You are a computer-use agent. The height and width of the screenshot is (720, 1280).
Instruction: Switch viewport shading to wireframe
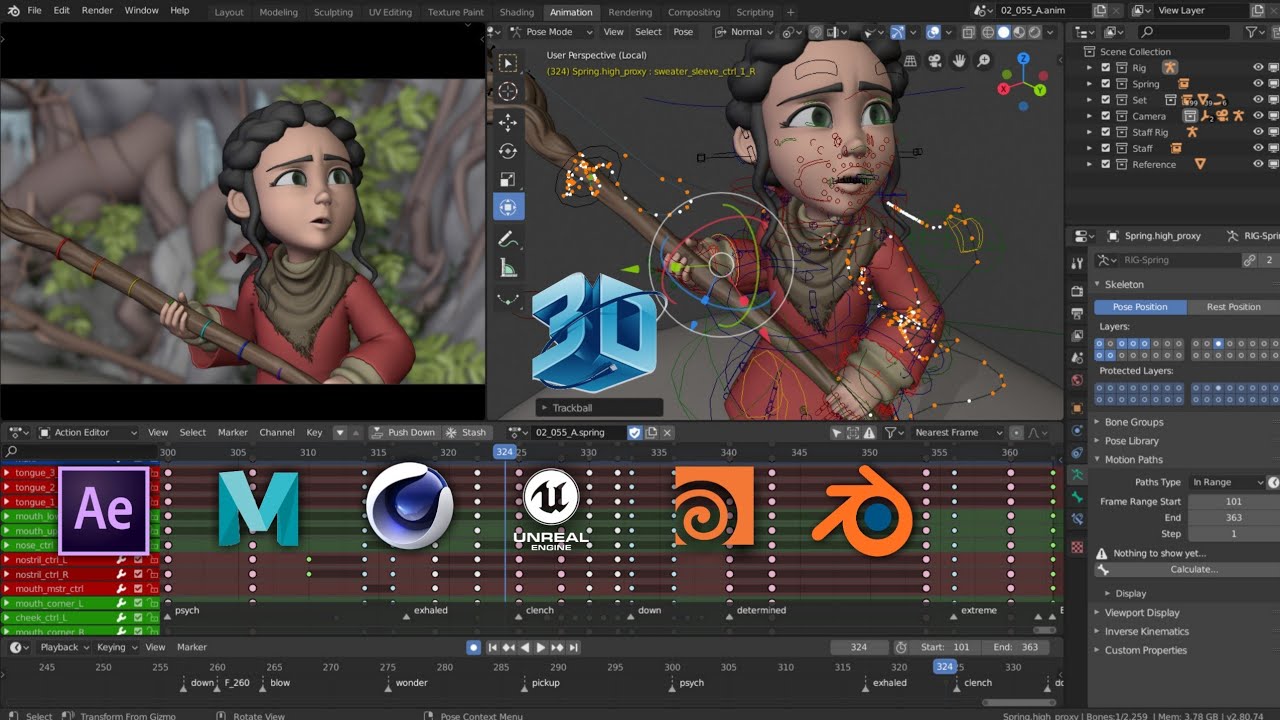986,32
